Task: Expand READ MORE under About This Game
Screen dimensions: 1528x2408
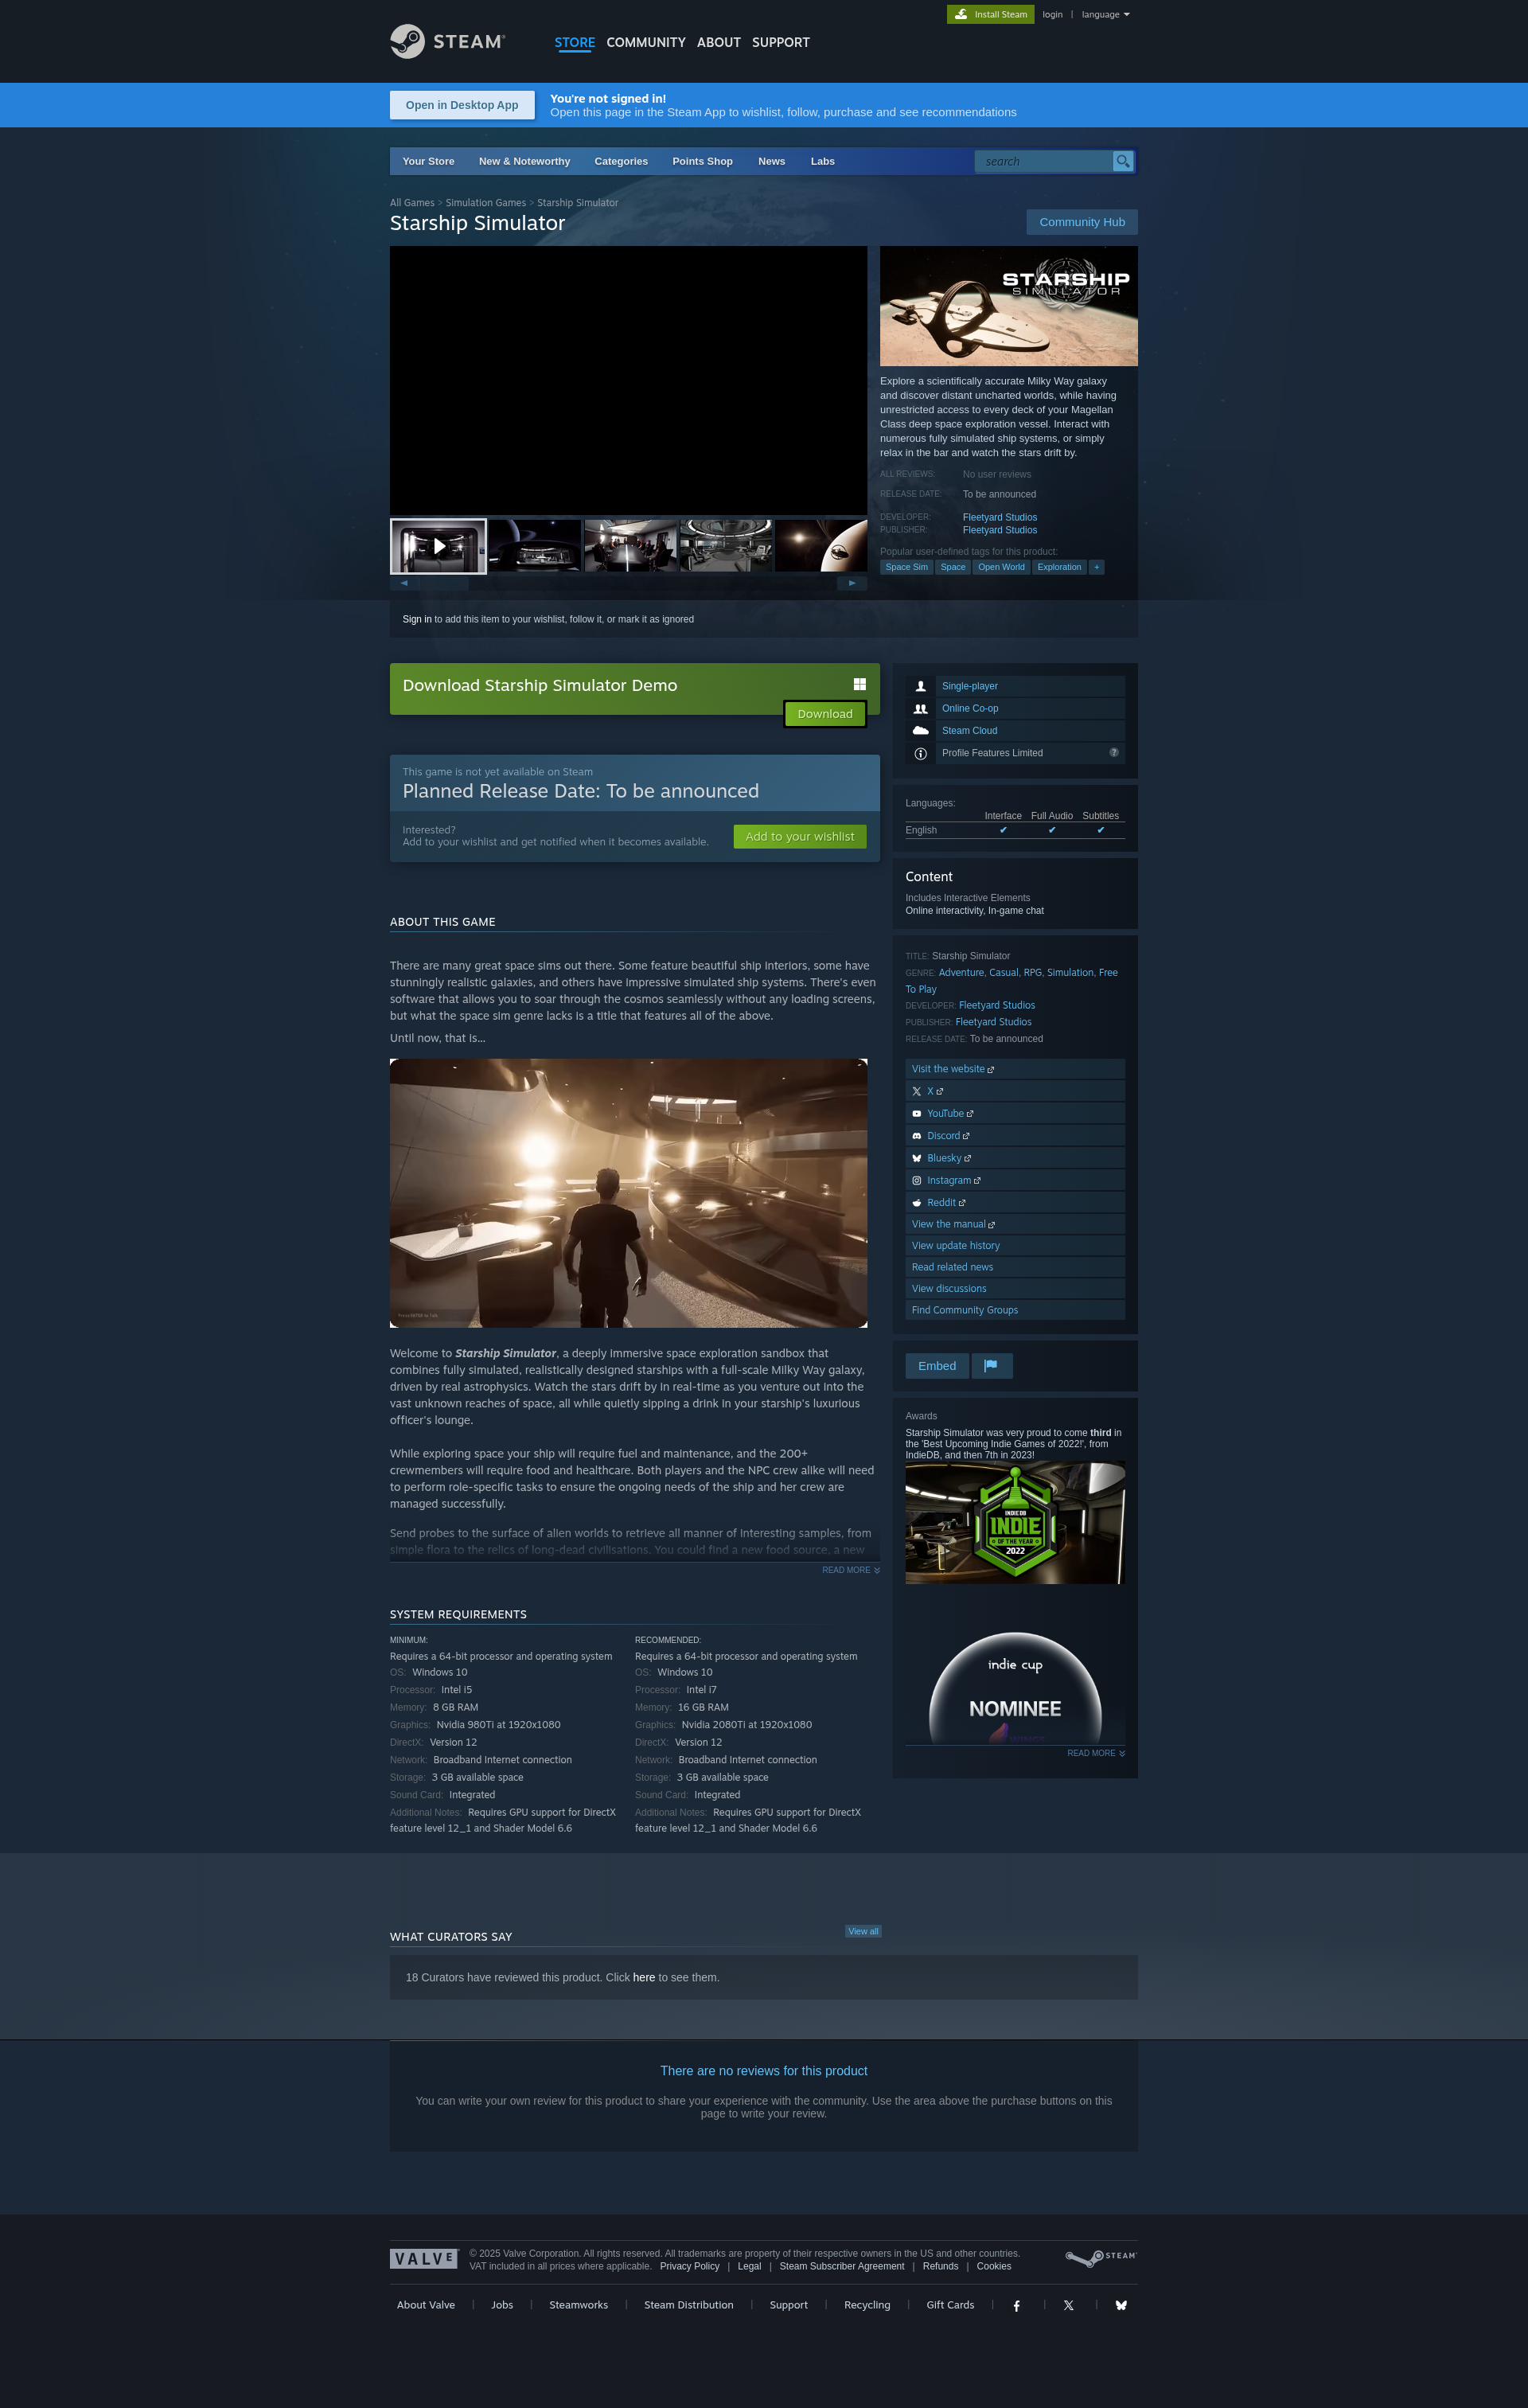Action: (x=850, y=1570)
